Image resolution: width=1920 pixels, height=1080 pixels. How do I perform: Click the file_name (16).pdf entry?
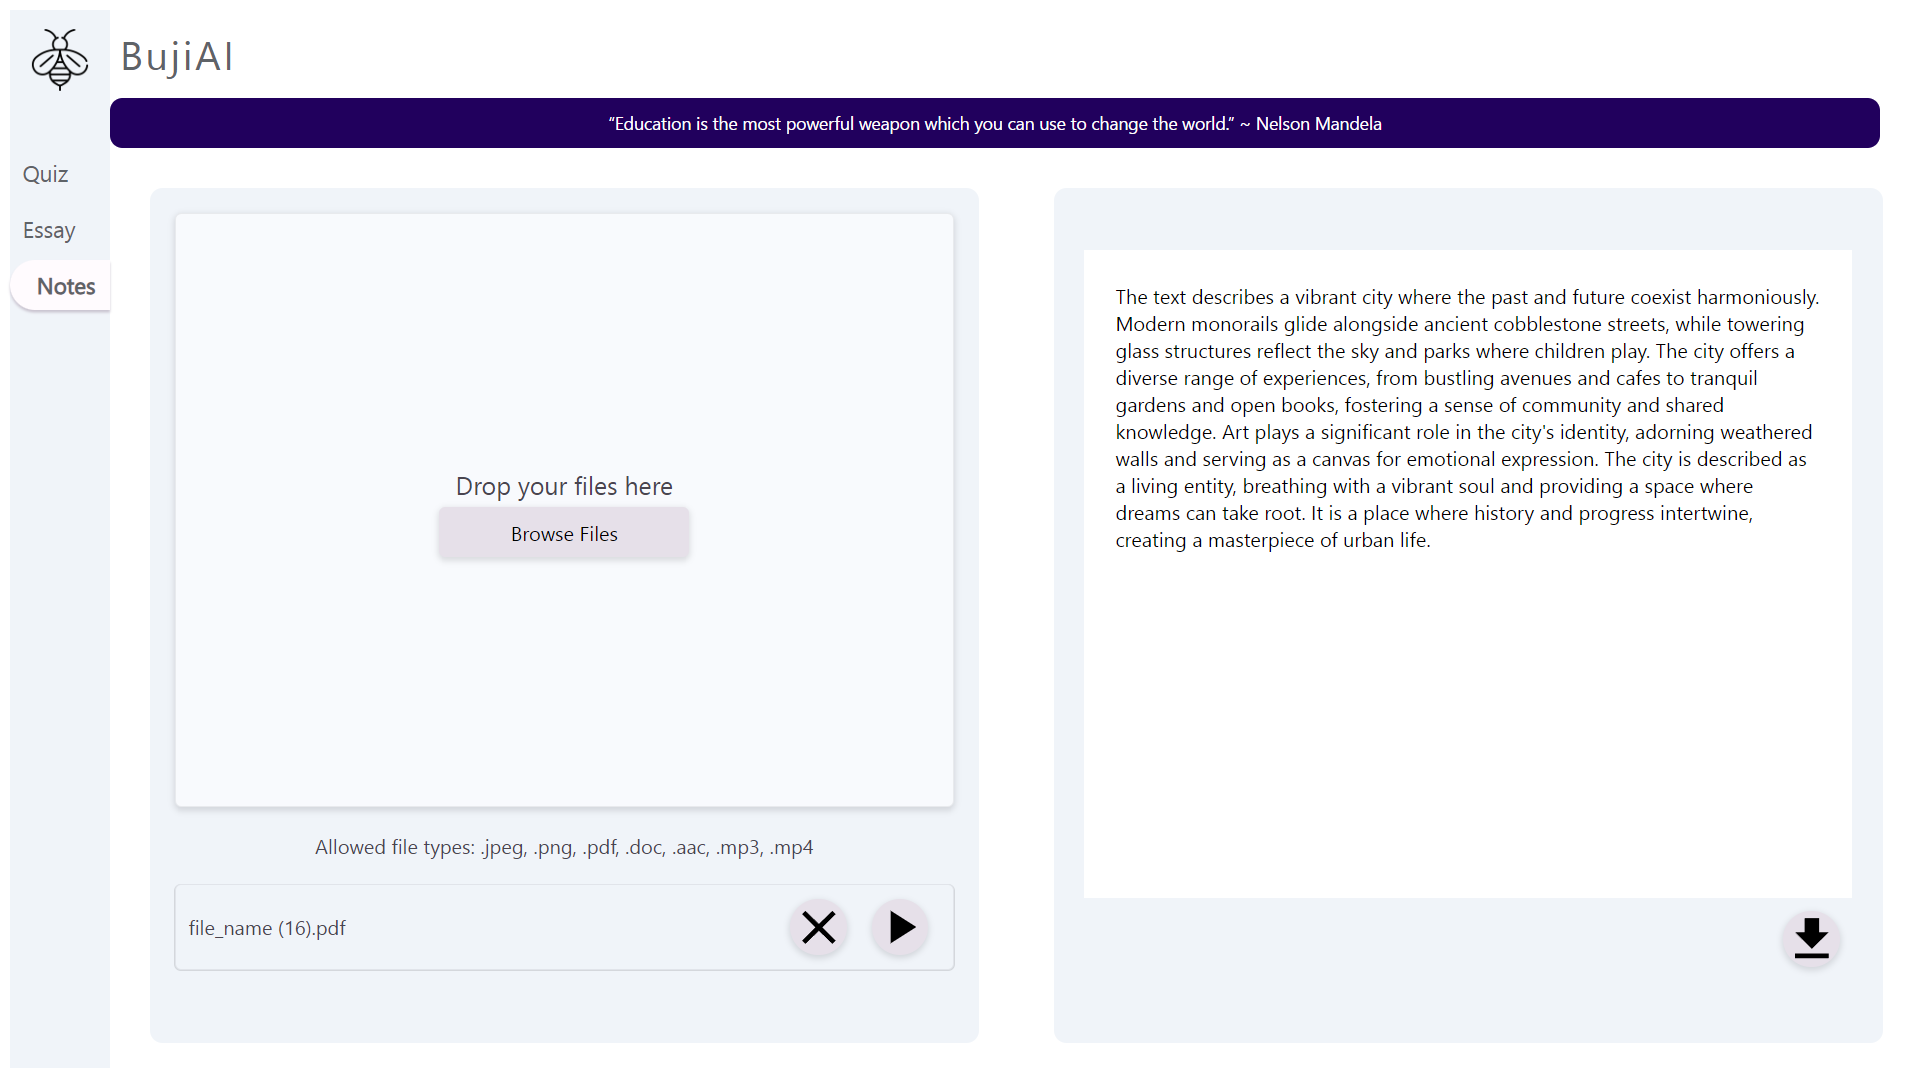[267, 928]
